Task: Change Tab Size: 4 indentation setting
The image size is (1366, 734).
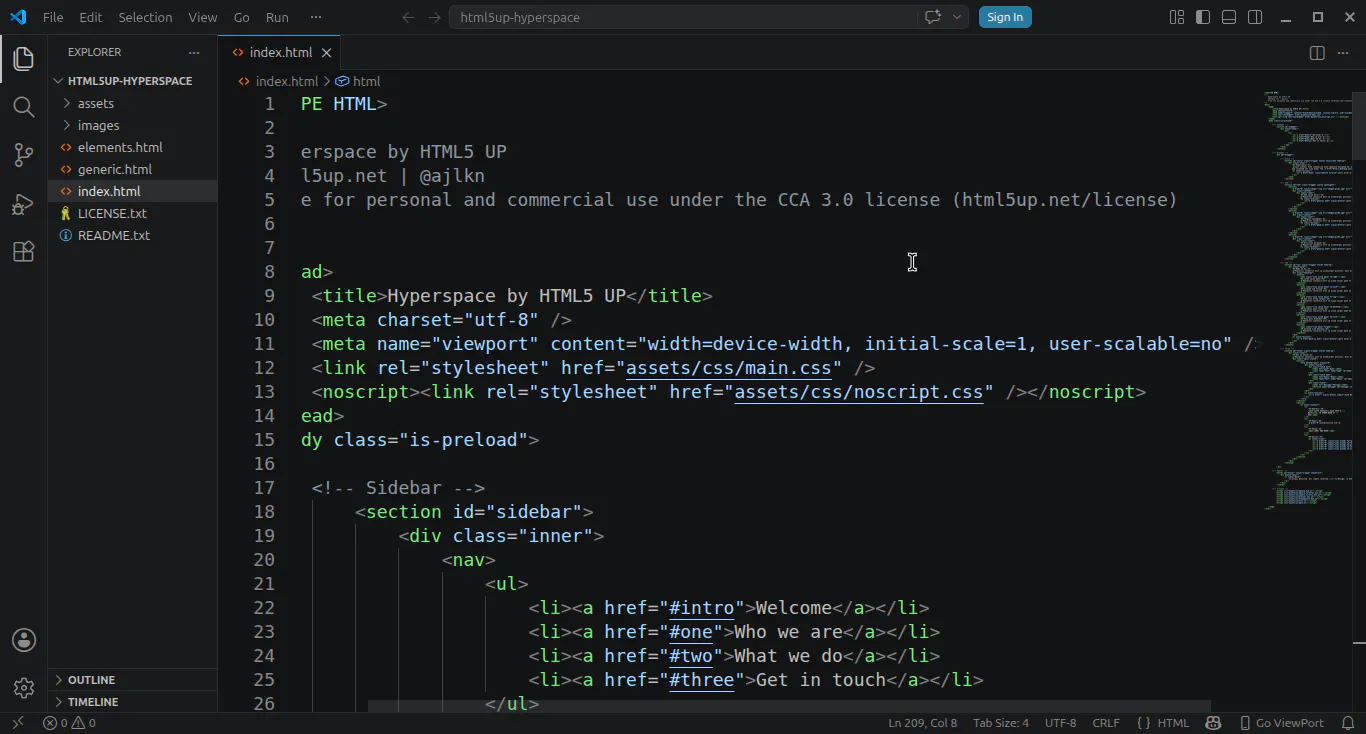Action: pos(1001,723)
